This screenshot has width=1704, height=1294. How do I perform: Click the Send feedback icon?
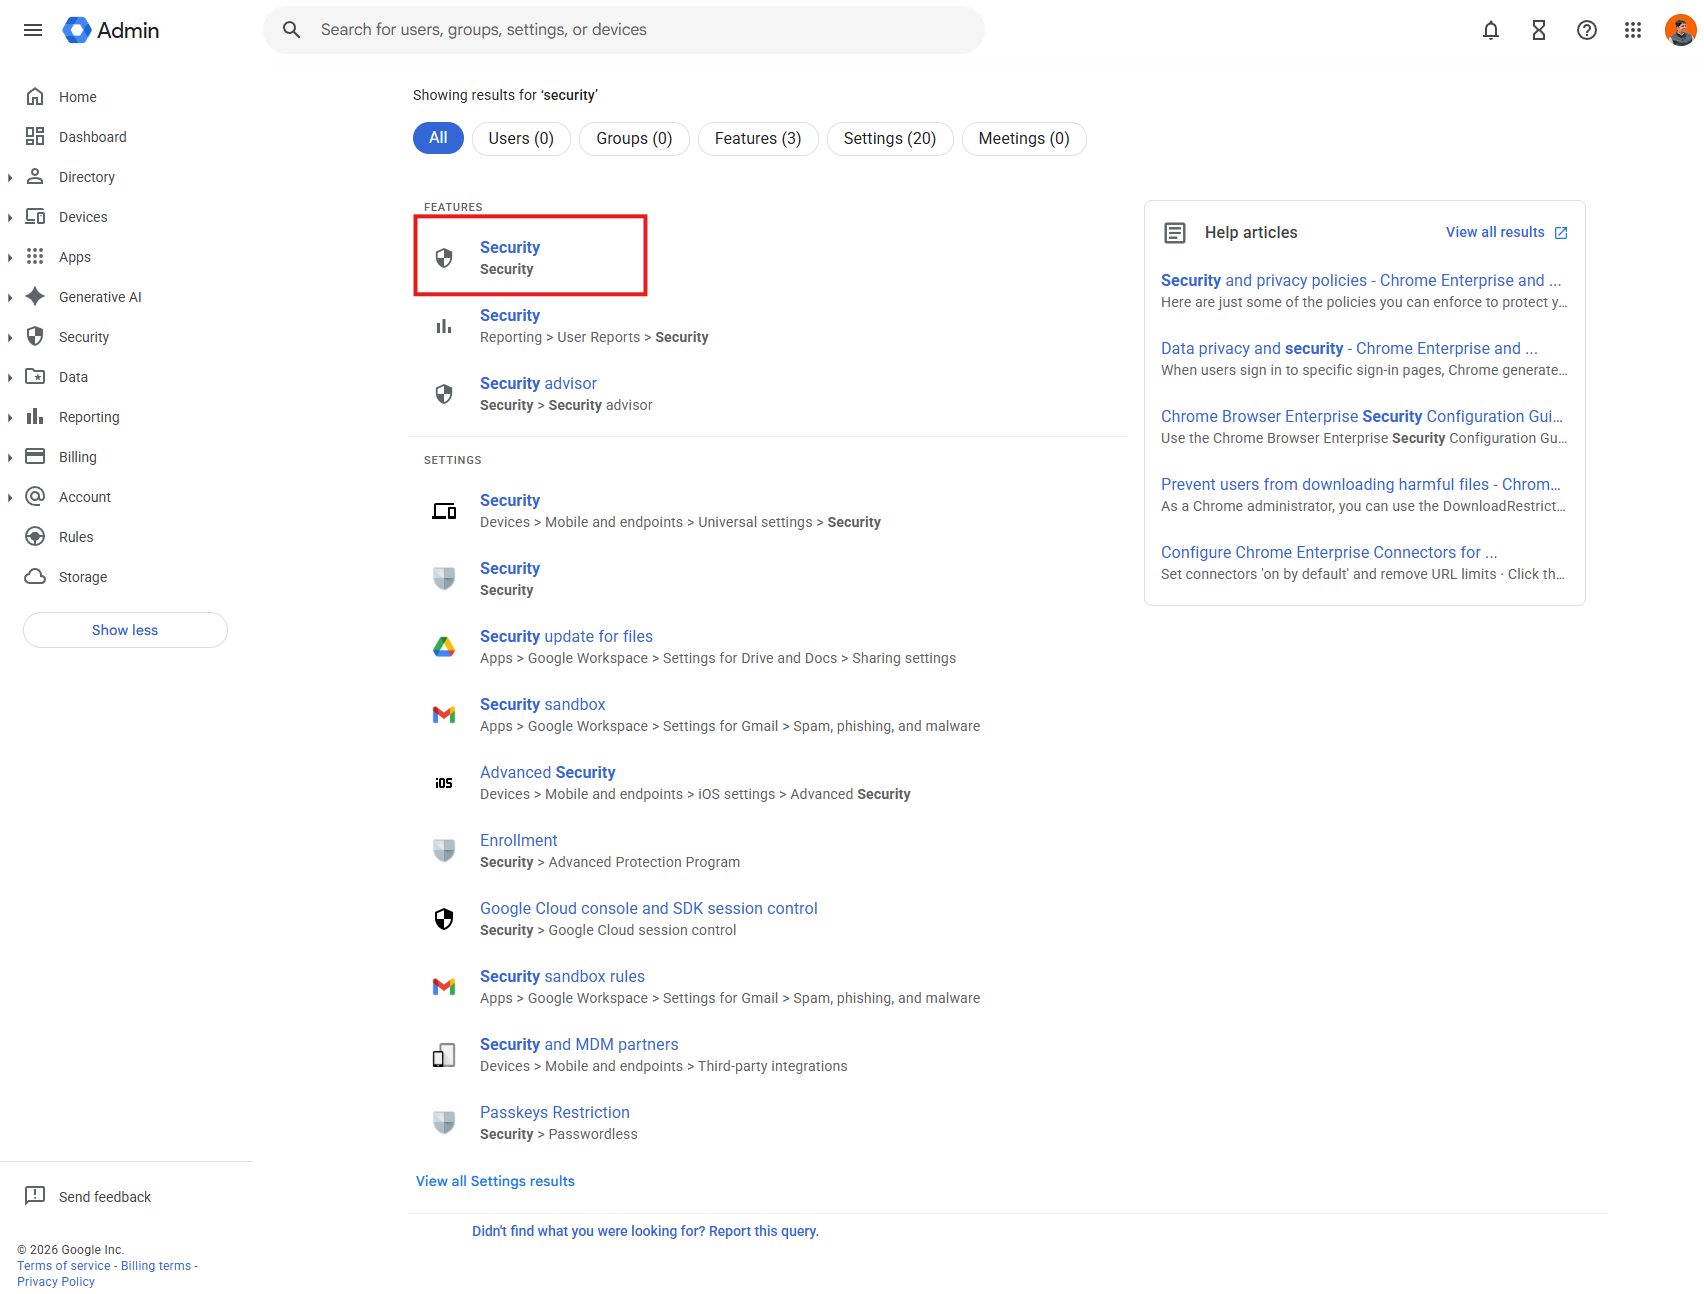[35, 1196]
